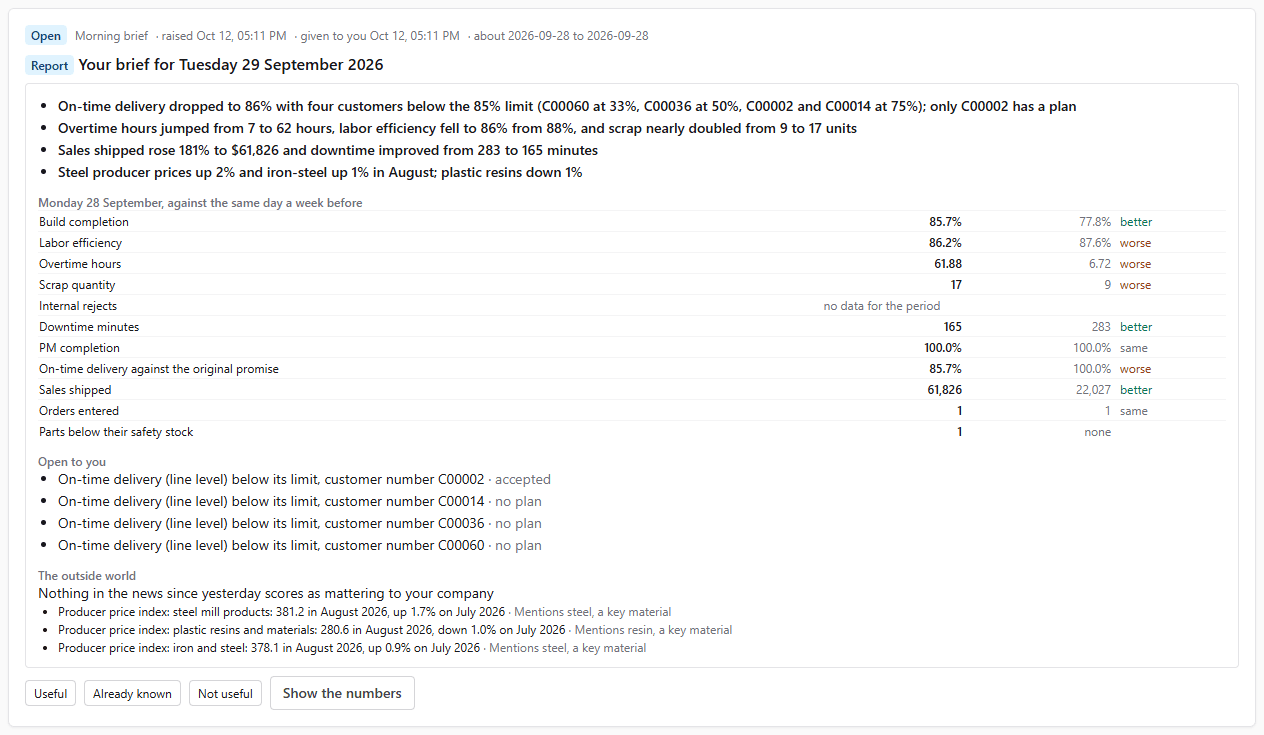
Task: Click the Report tag label
Action: (x=49, y=66)
